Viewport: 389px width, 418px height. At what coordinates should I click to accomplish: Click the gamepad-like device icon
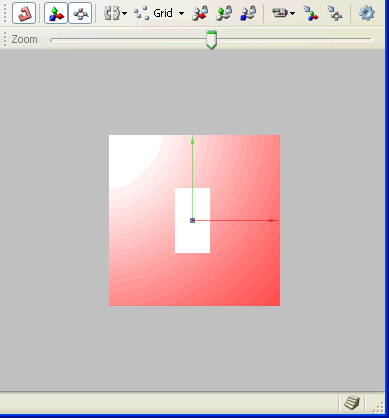point(280,13)
